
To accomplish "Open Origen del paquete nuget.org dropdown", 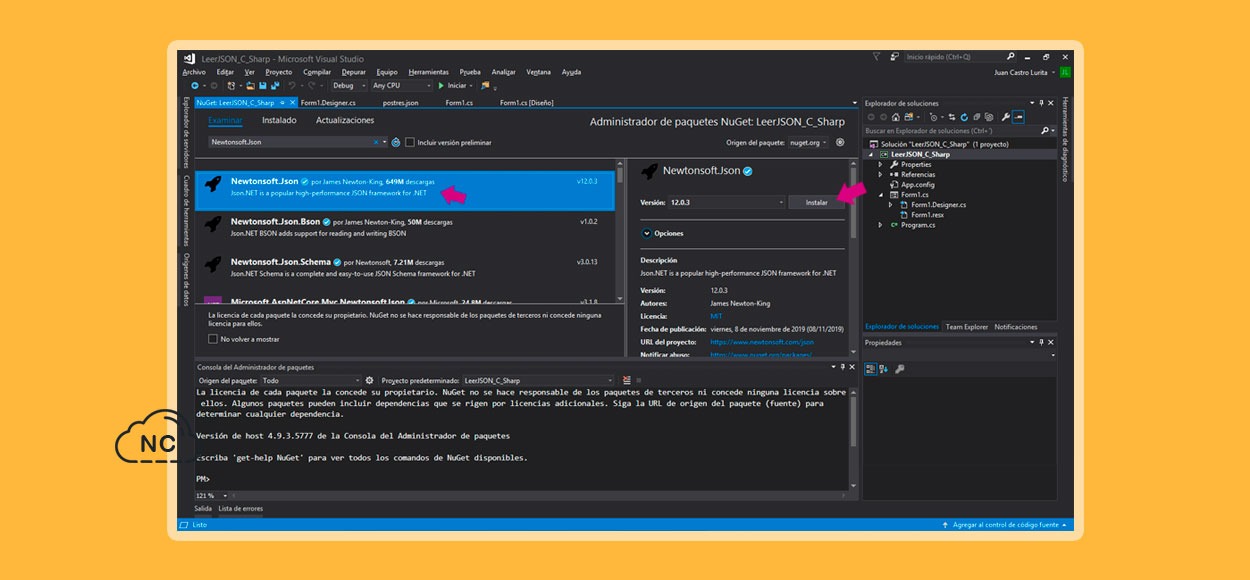I will coord(808,142).
